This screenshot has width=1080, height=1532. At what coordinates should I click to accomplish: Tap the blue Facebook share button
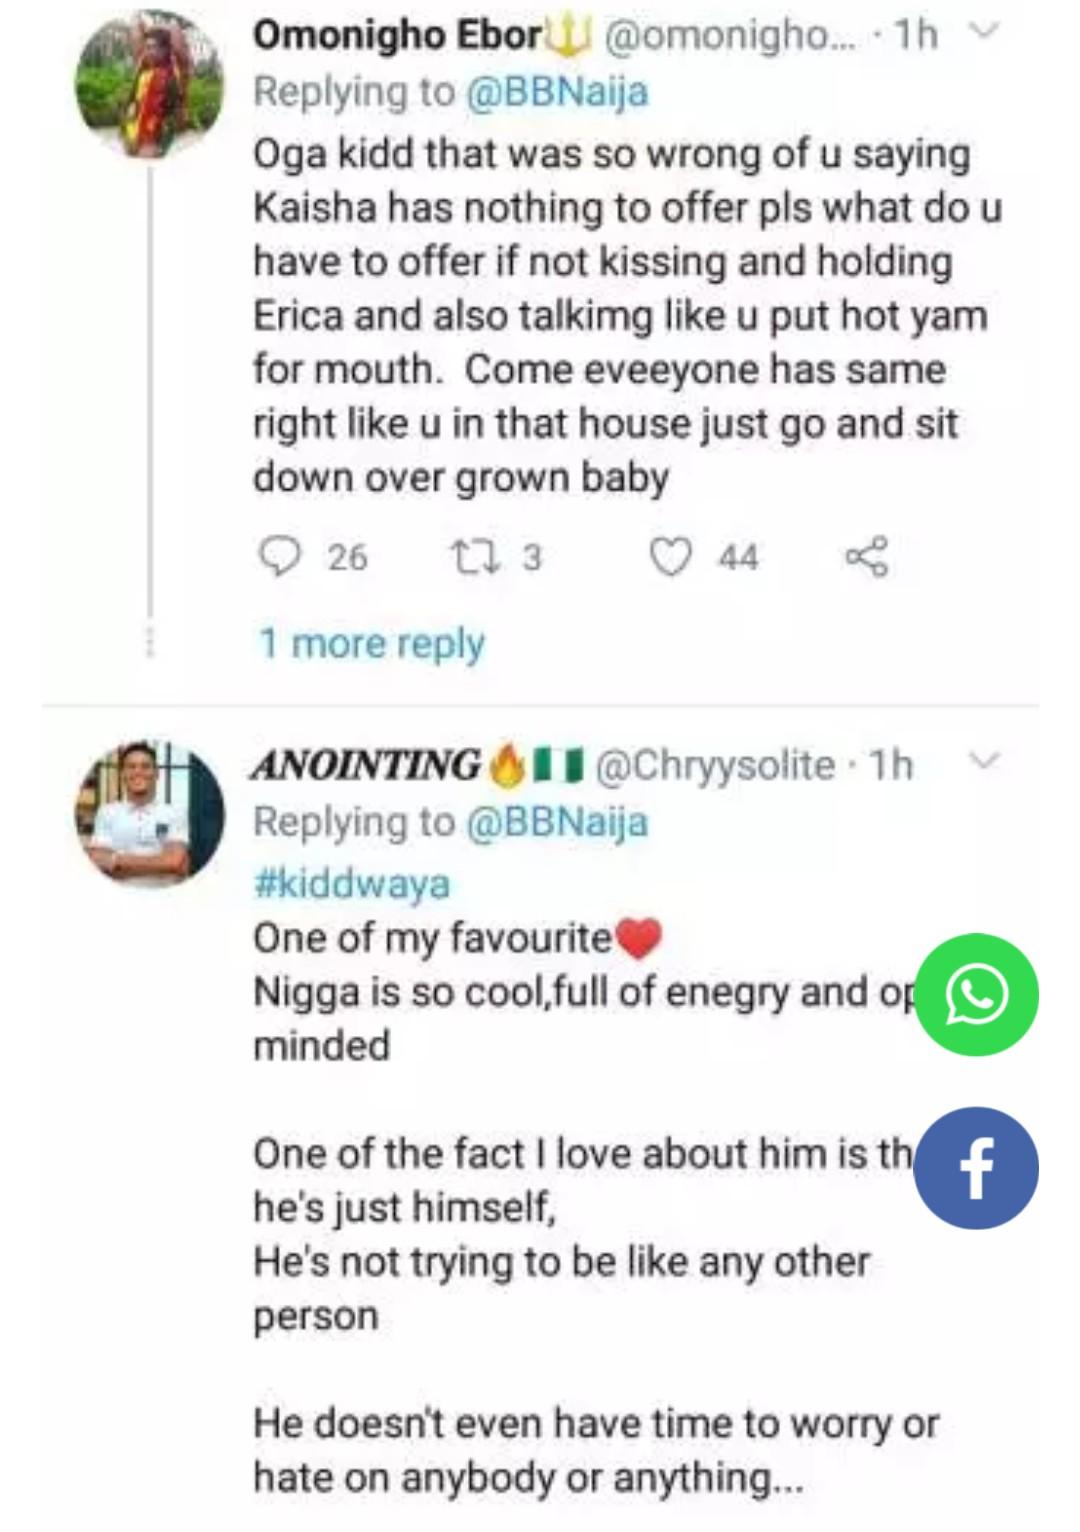point(976,1168)
